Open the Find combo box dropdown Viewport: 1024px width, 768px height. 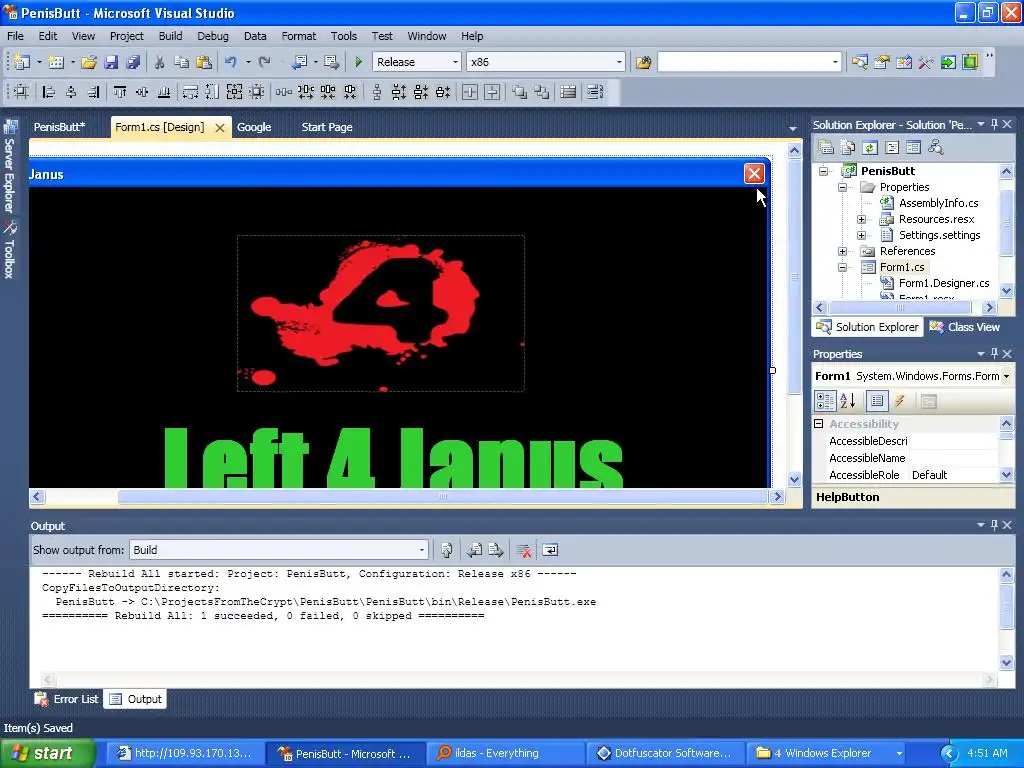835,62
